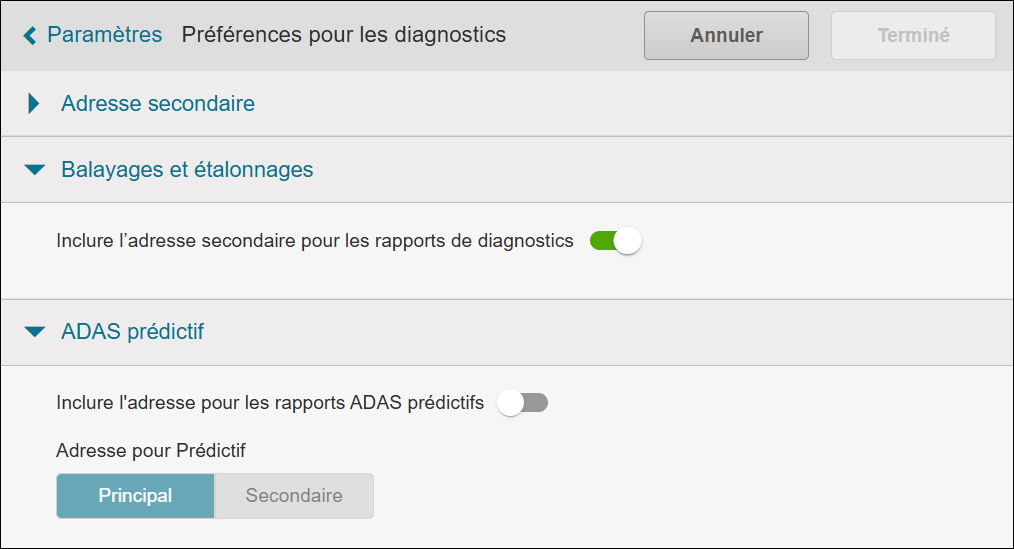The image size is (1014, 549).
Task: Switch to the Secondaire address tab
Action: click(294, 496)
